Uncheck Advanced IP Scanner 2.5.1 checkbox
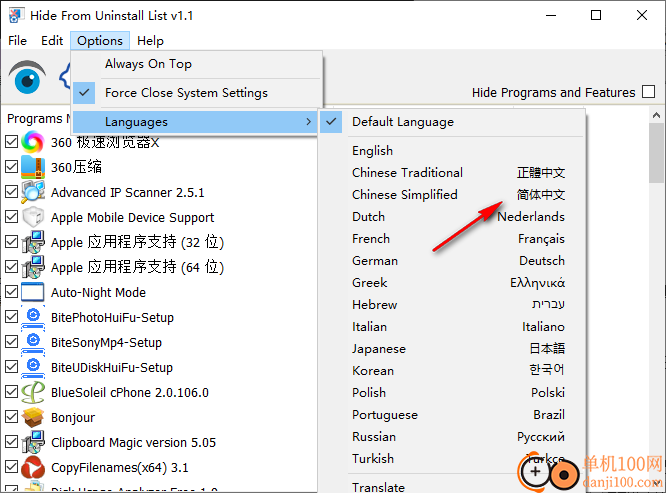 (x=11, y=192)
